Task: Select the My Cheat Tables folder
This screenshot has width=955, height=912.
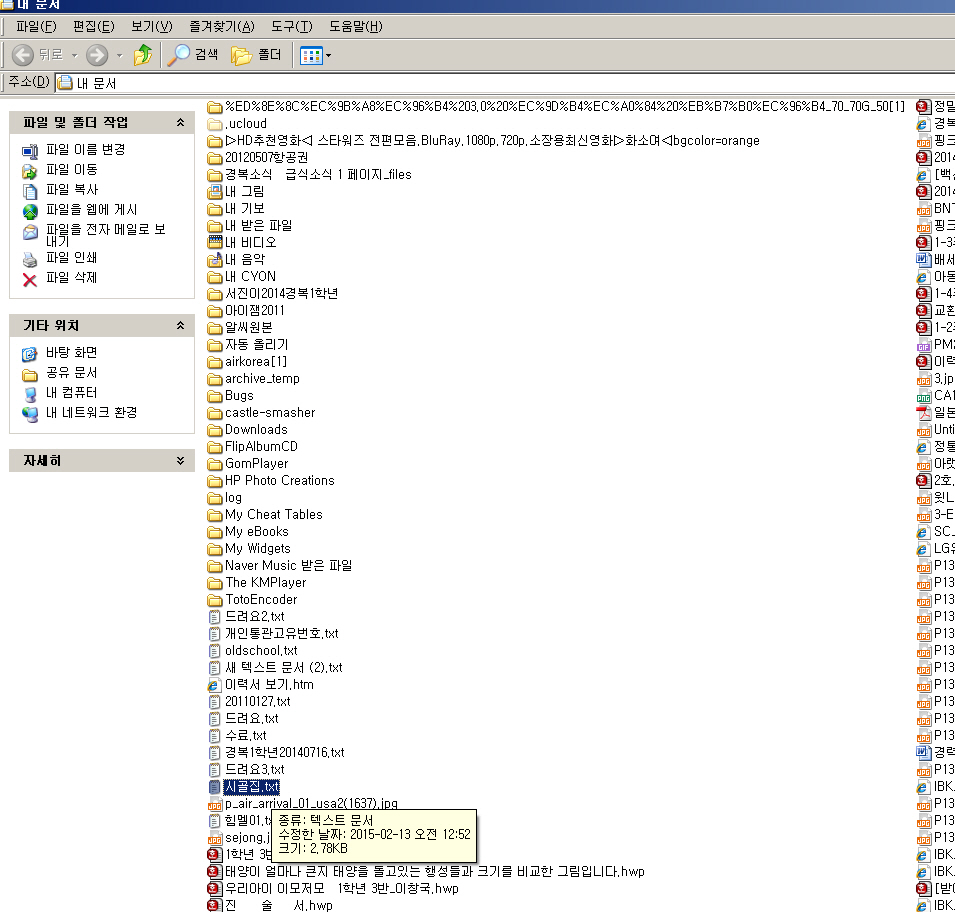Action: click(x=273, y=515)
